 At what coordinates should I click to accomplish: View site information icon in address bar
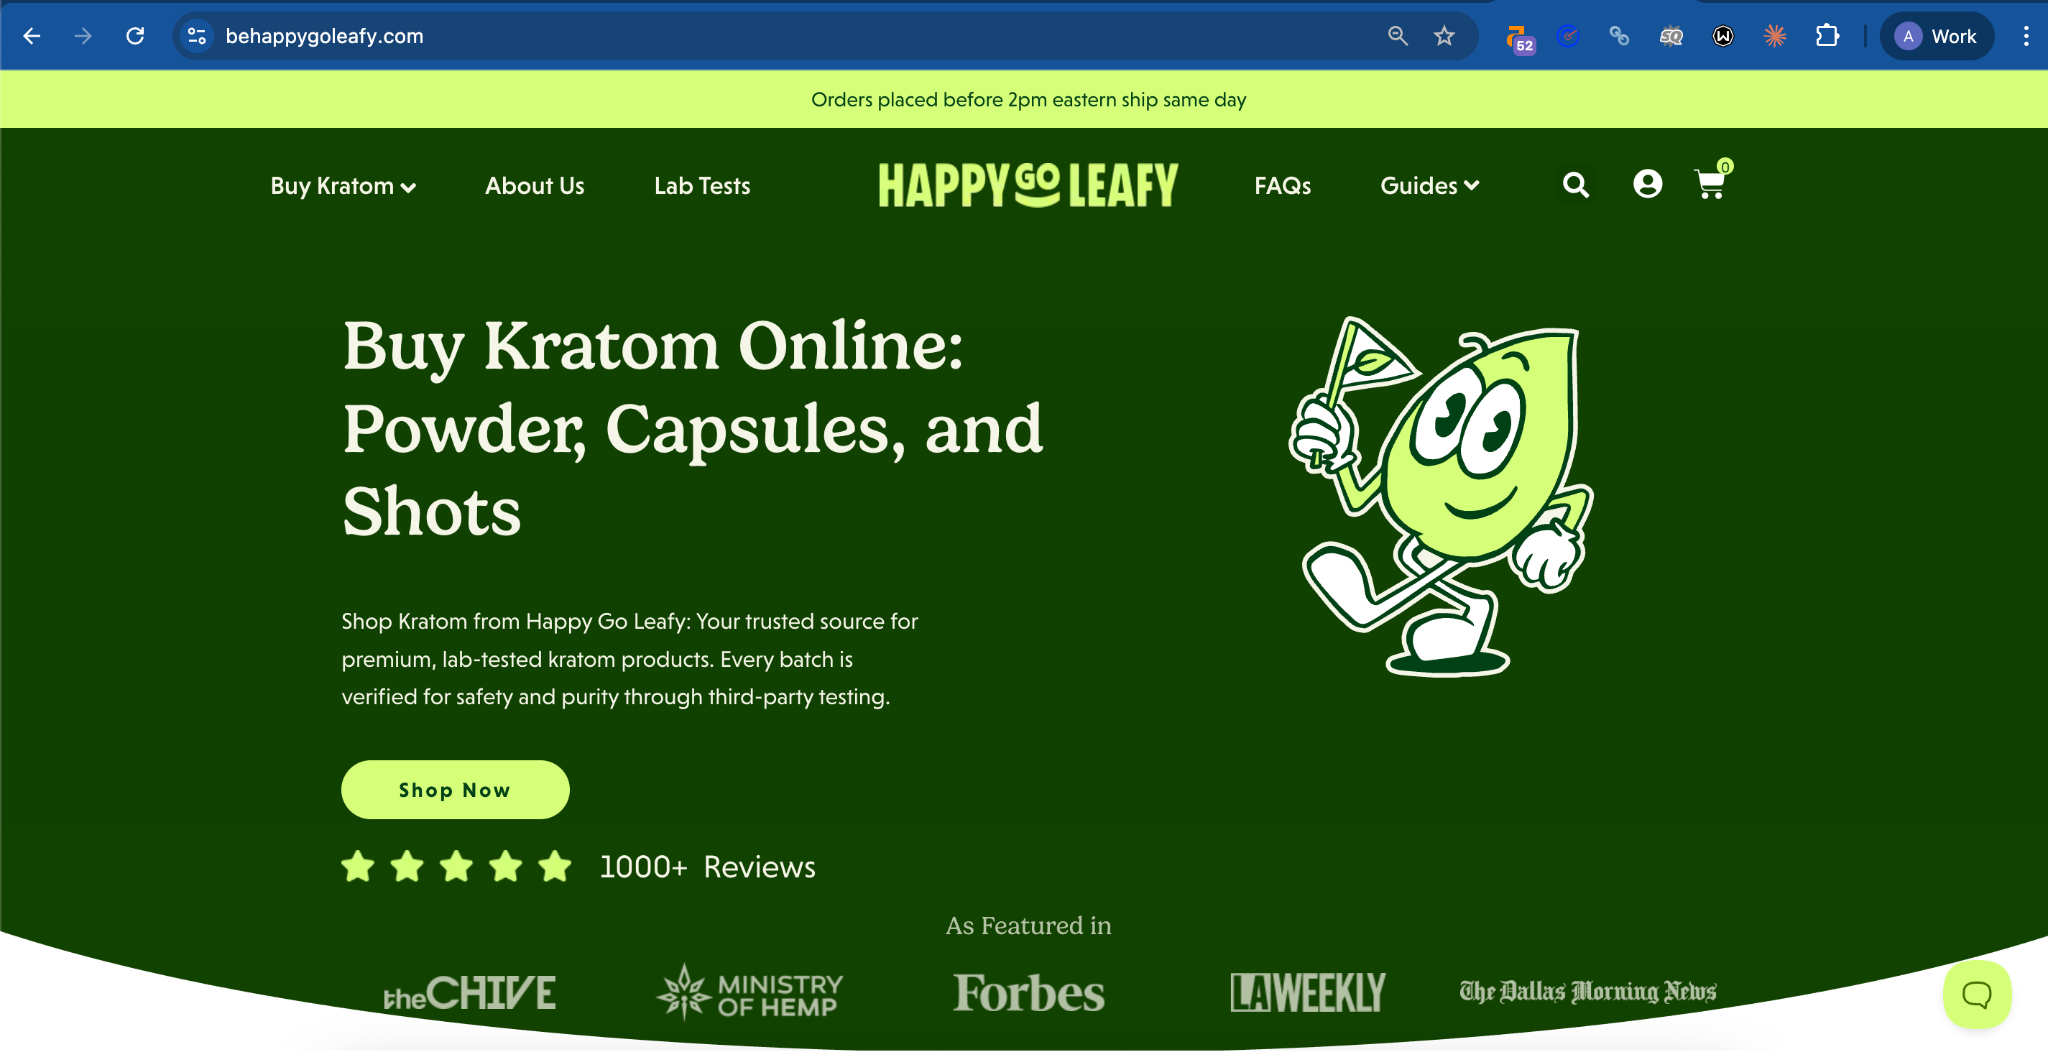(x=197, y=36)
